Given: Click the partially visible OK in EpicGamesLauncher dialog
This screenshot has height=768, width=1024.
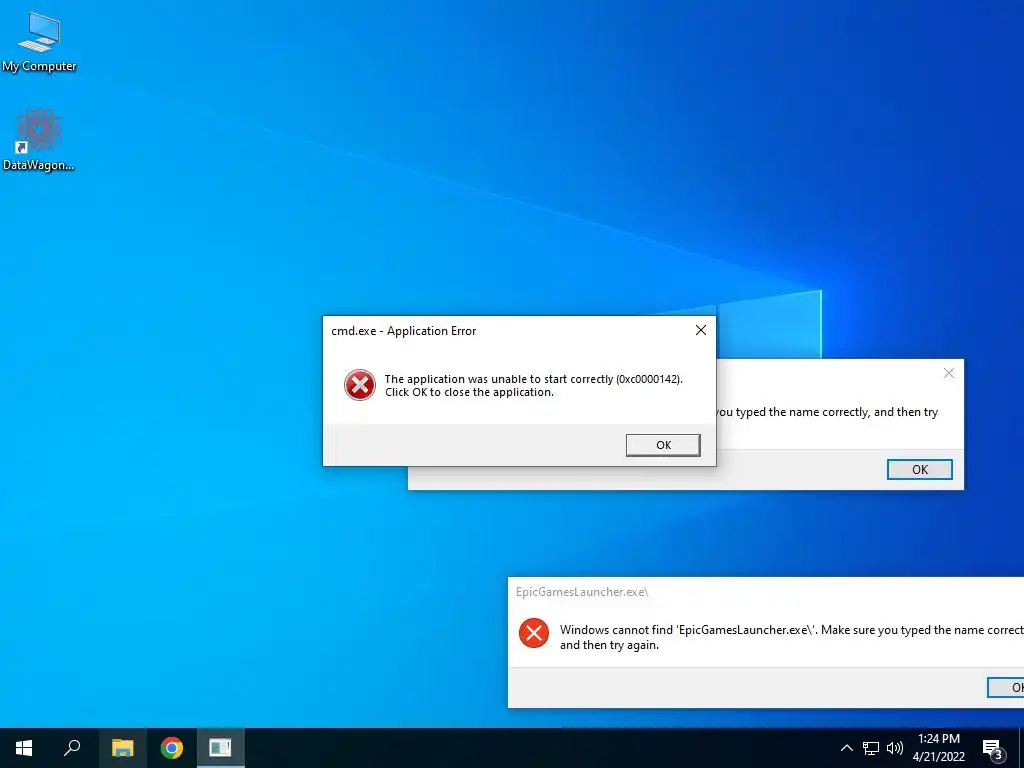Looking at the screenshot, I should 1006,687.
